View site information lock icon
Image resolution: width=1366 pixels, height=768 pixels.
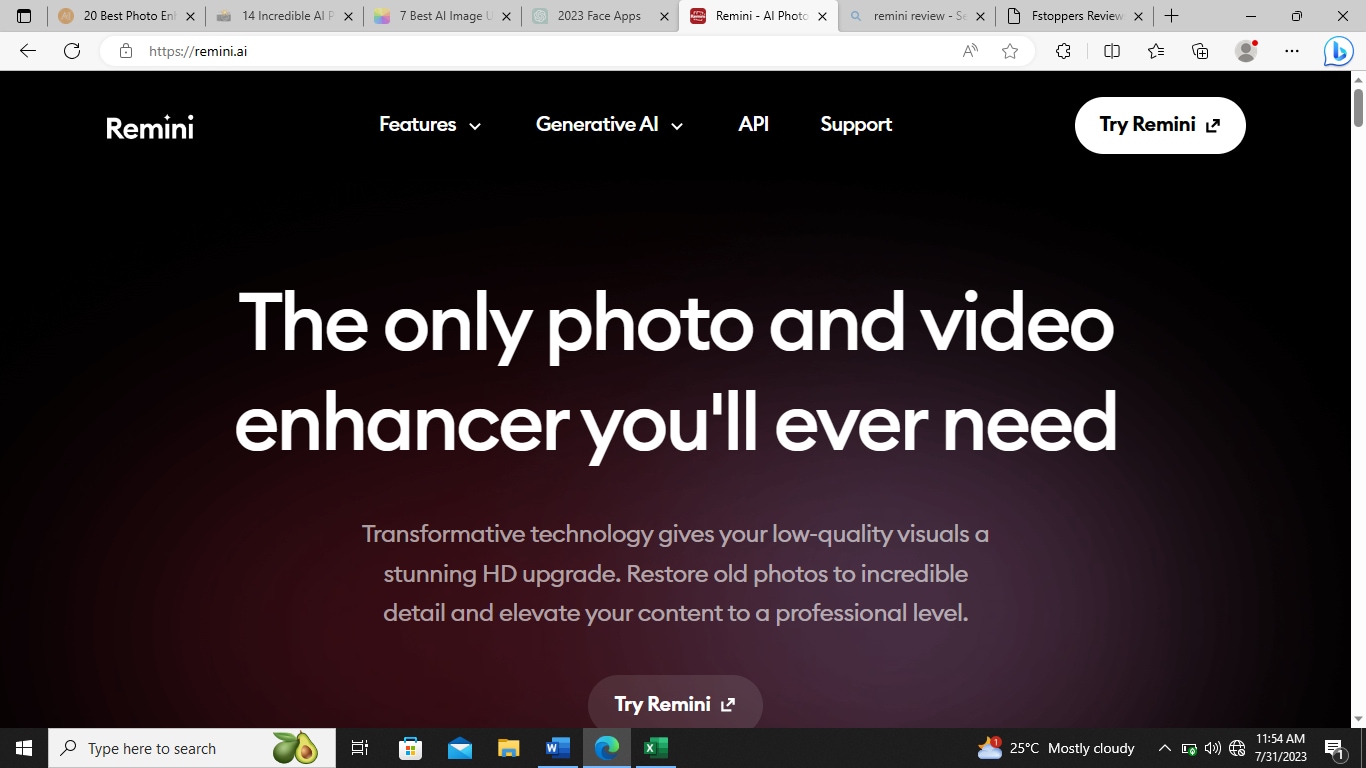coord(126,51)
